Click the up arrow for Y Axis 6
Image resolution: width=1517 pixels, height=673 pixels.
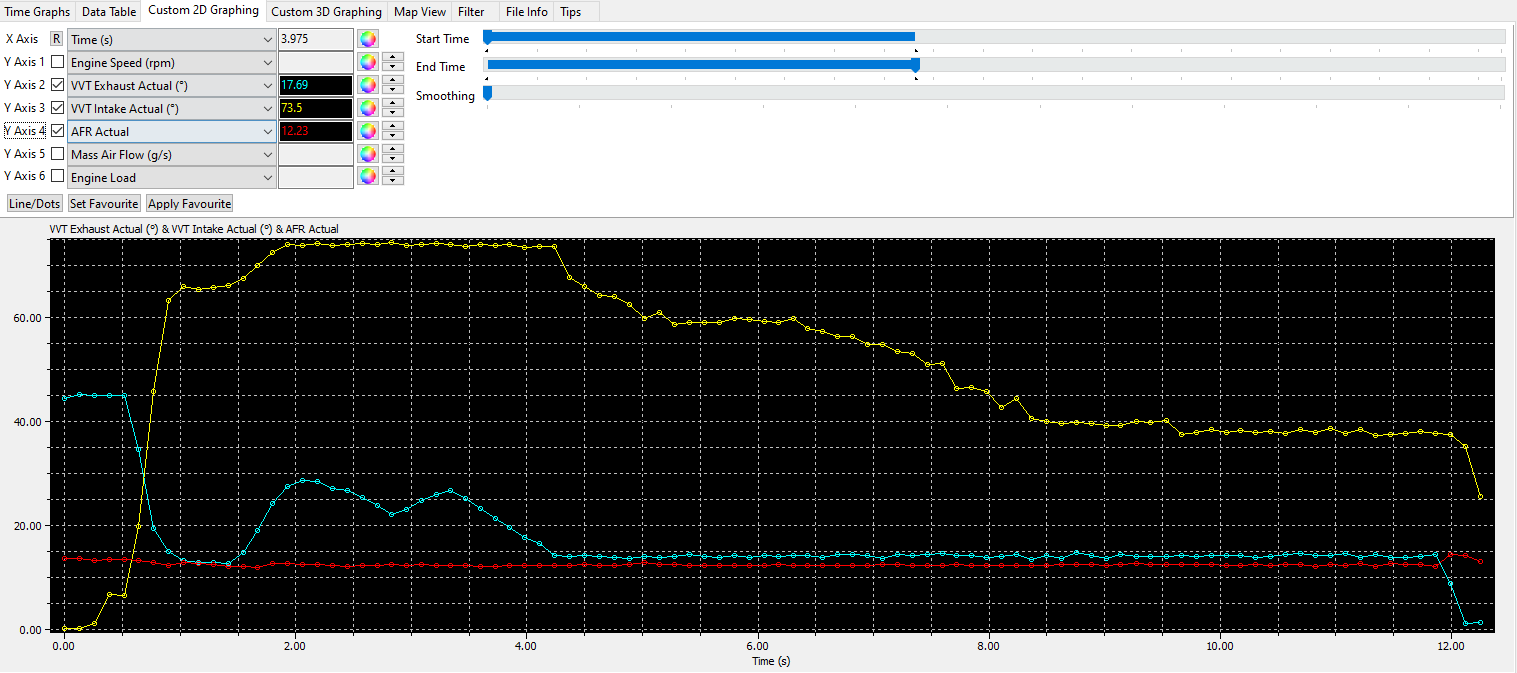393,172
